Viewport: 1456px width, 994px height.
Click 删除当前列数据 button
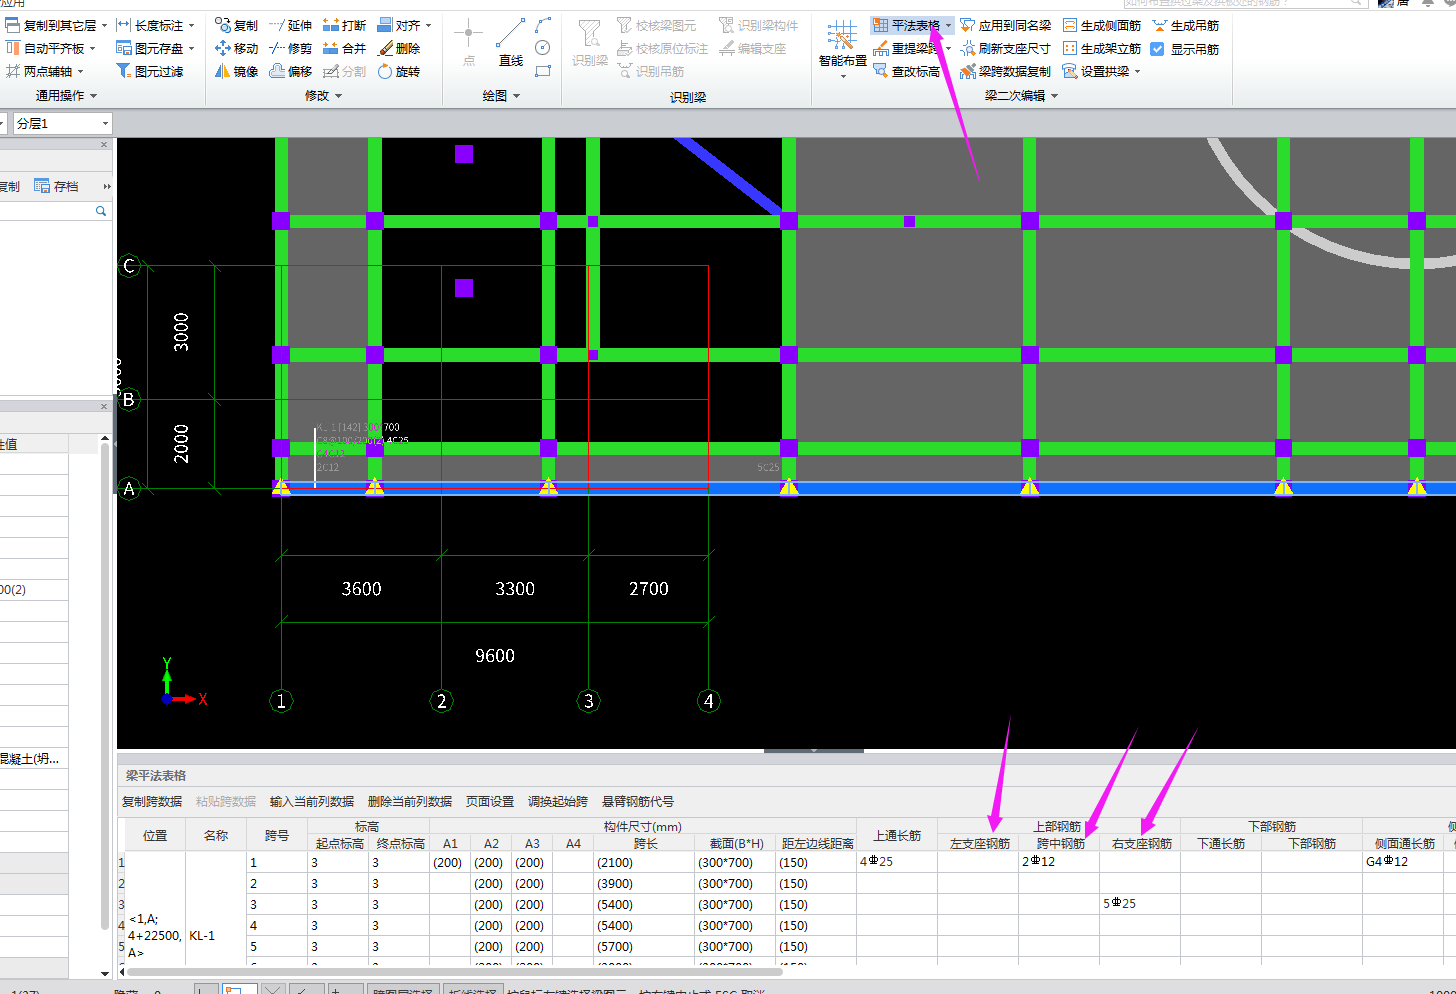click(410, 801)
